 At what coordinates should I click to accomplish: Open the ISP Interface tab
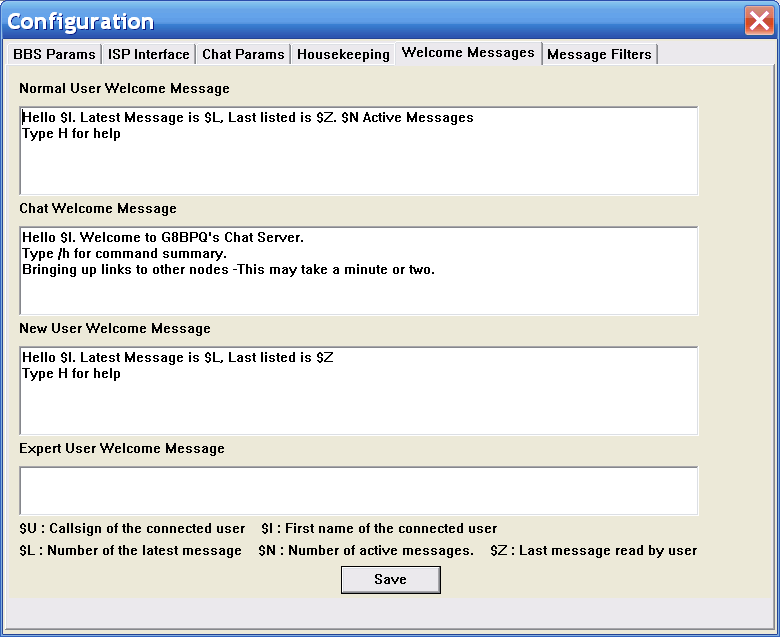tap(149, 54)
